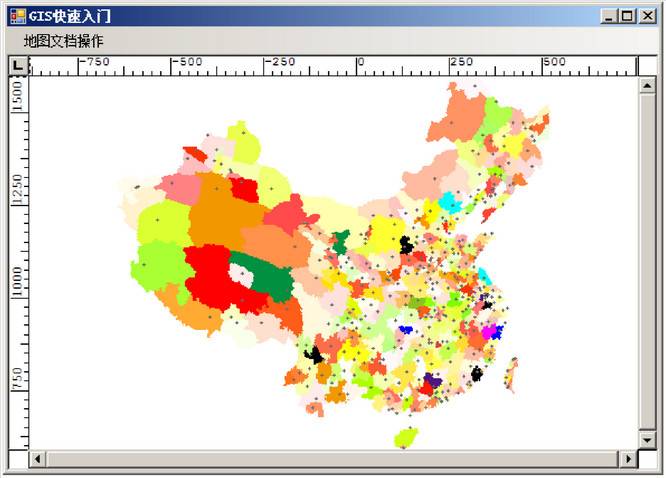
Task: Click the GIS快速入门 window title icon
Action: 18,16
